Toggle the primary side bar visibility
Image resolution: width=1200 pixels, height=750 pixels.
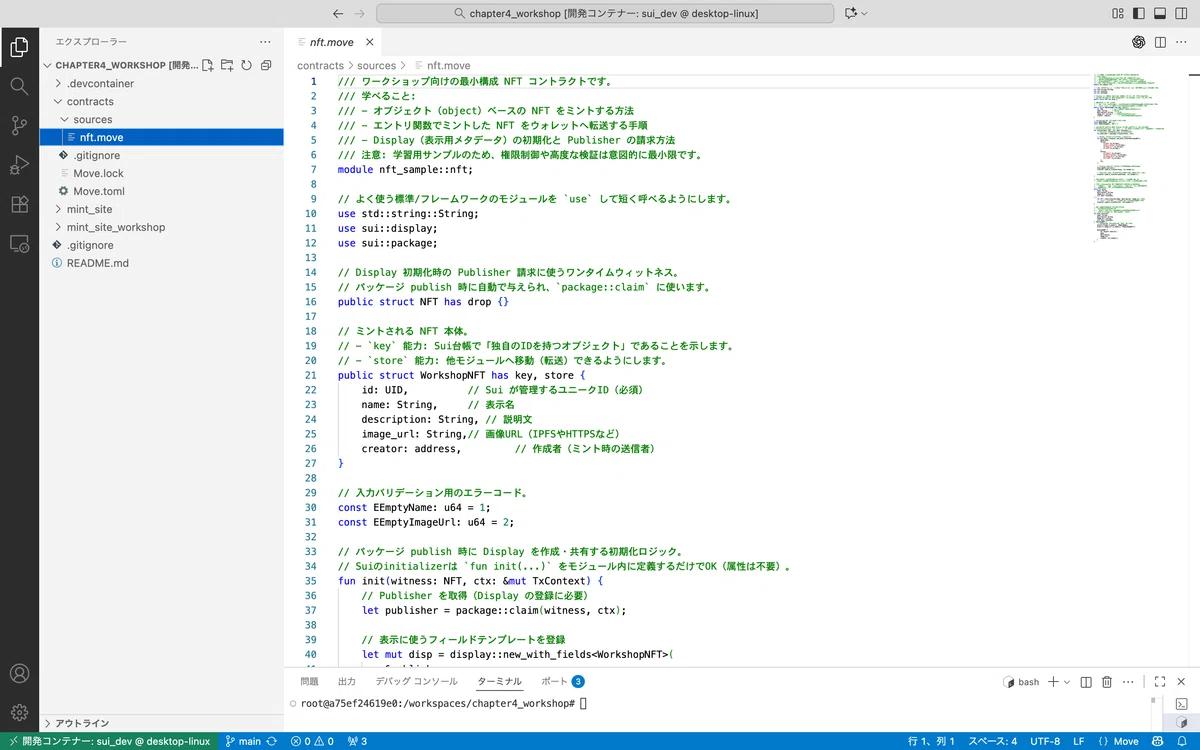(x=1138, y=13)
